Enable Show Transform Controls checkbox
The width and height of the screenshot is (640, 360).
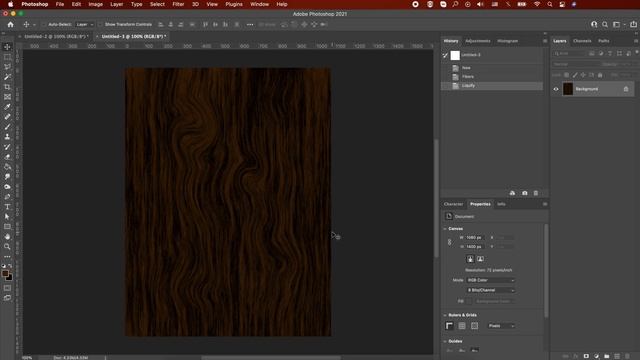click(x=100, y=24)
